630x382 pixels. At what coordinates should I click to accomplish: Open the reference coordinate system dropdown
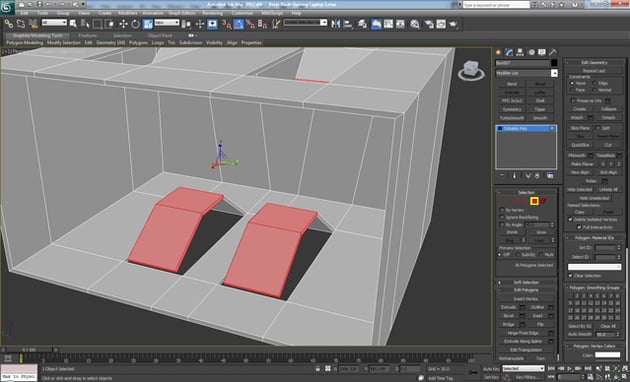[167, 23]
